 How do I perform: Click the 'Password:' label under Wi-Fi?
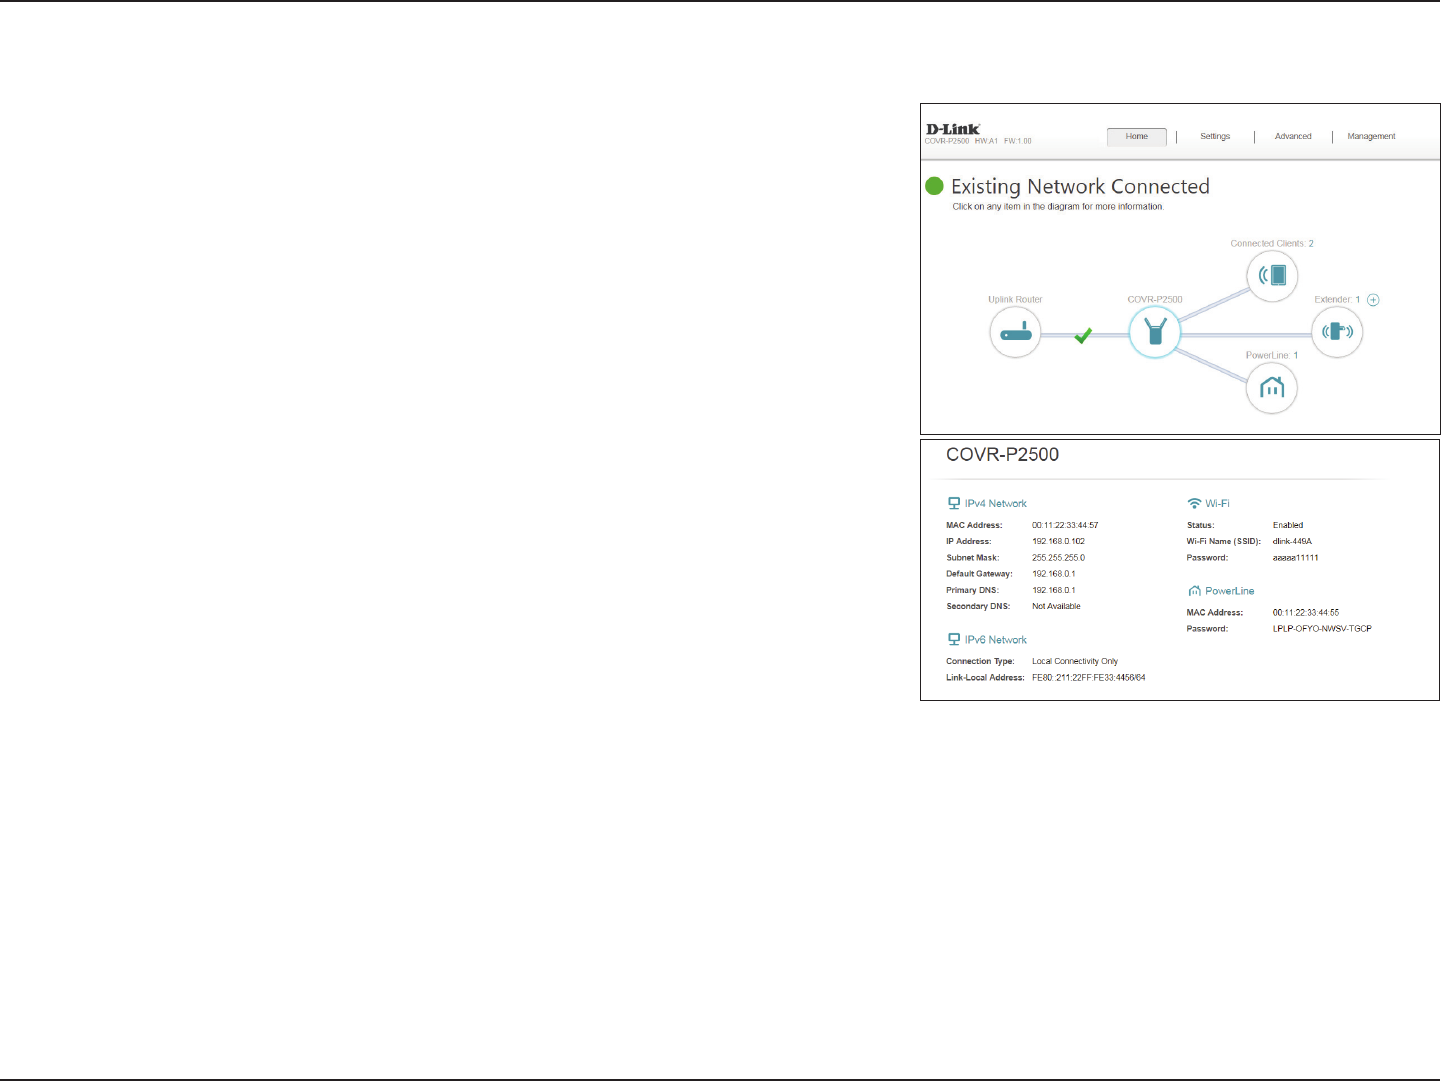[1207, 558]
